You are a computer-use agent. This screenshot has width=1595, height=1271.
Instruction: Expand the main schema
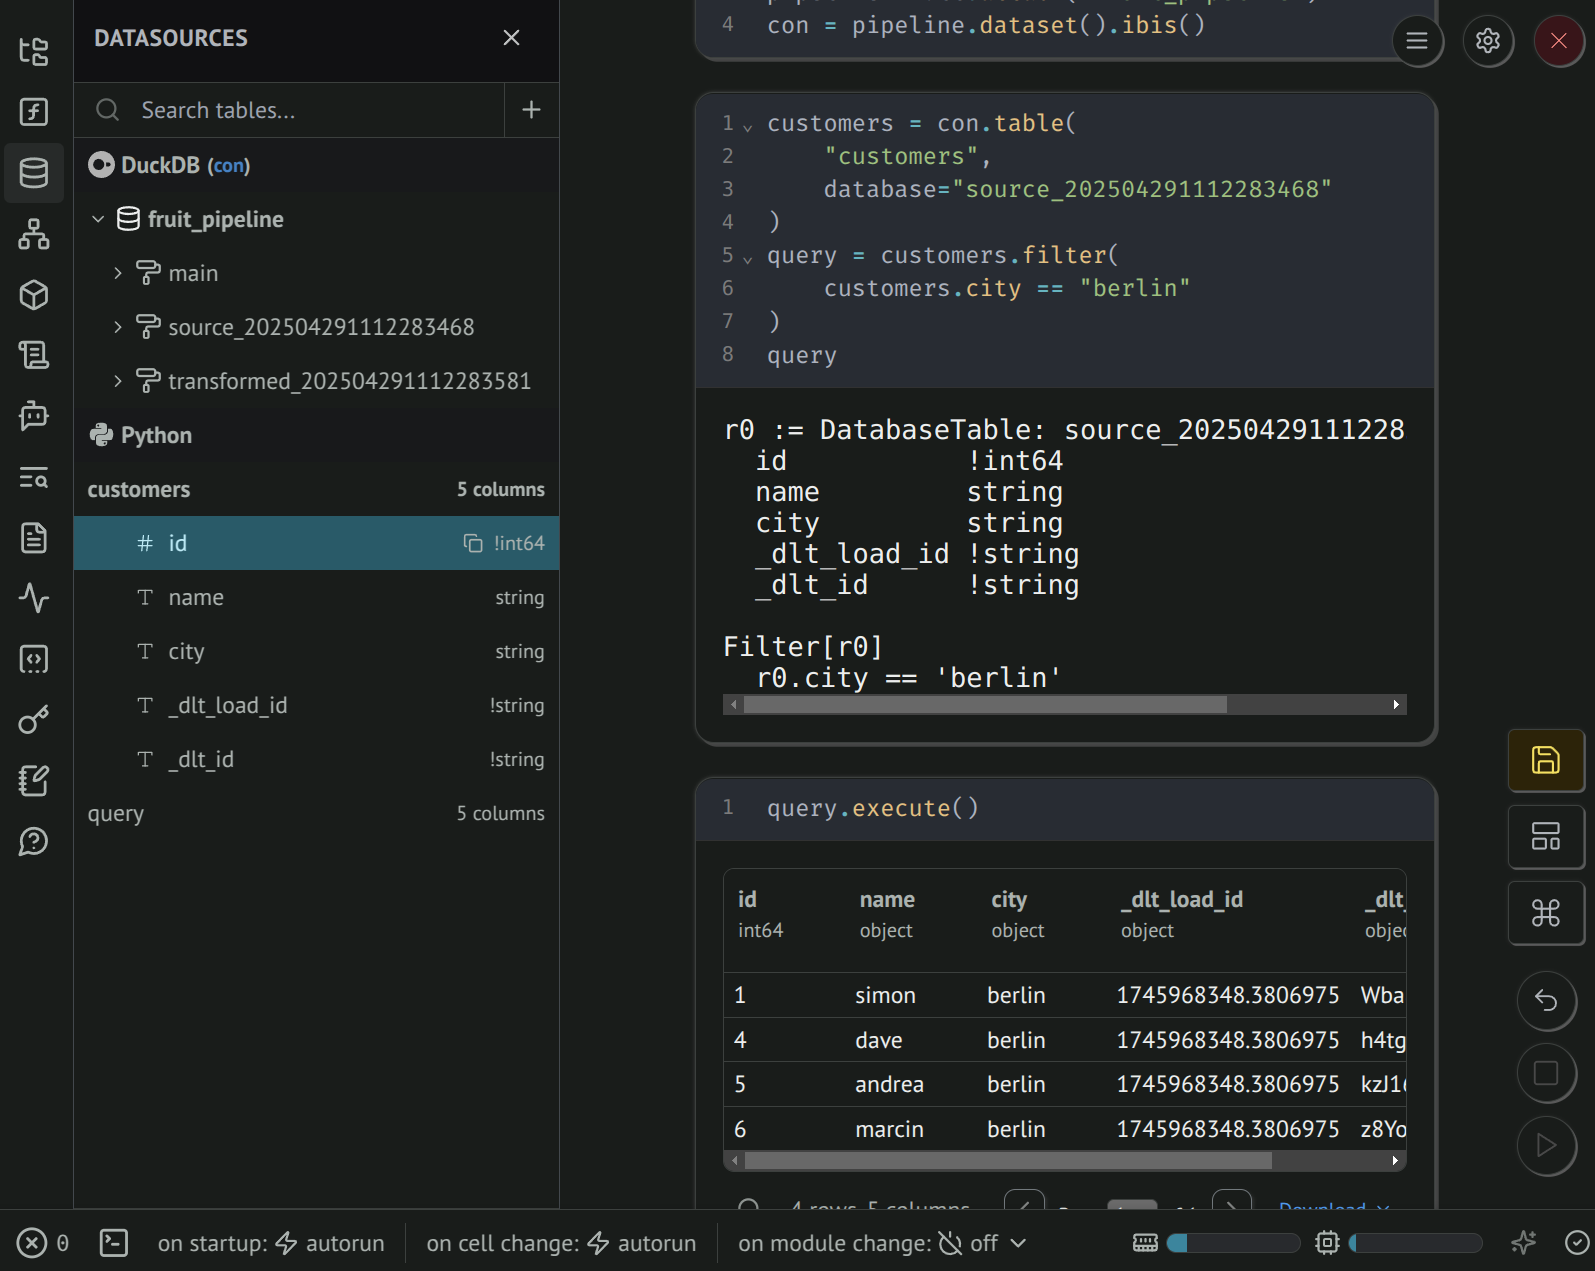(118, 273)
